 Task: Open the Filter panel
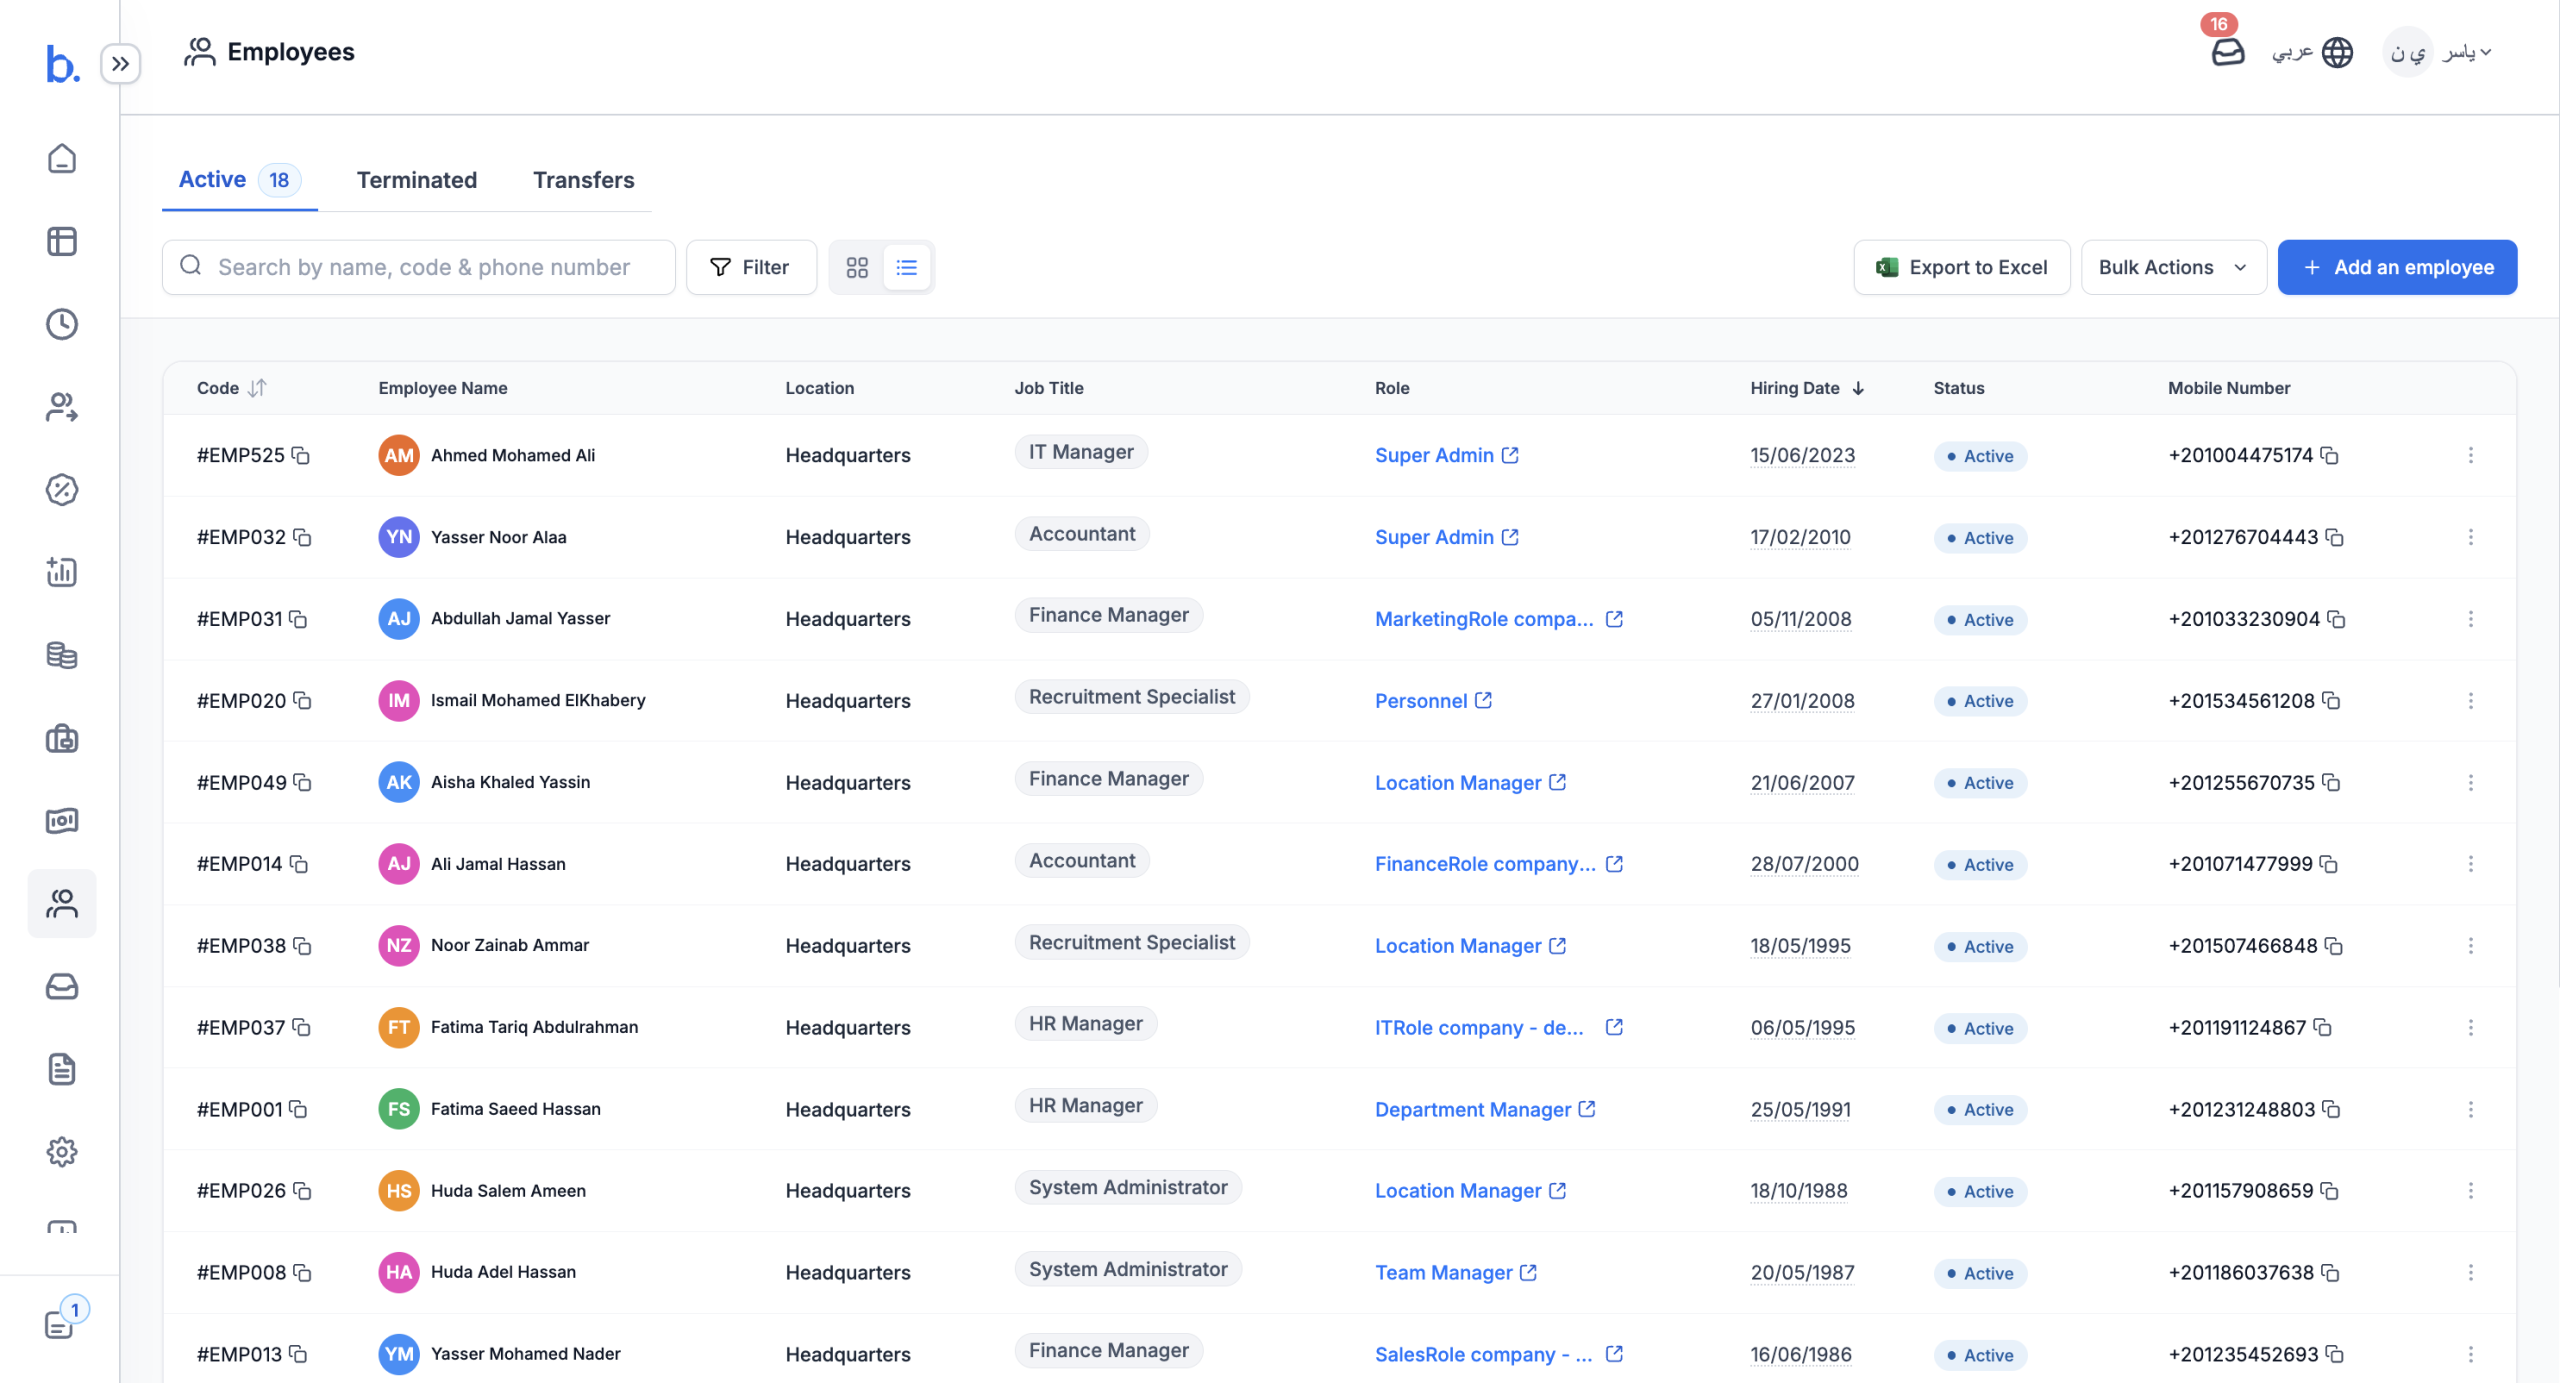click(751, 267)
